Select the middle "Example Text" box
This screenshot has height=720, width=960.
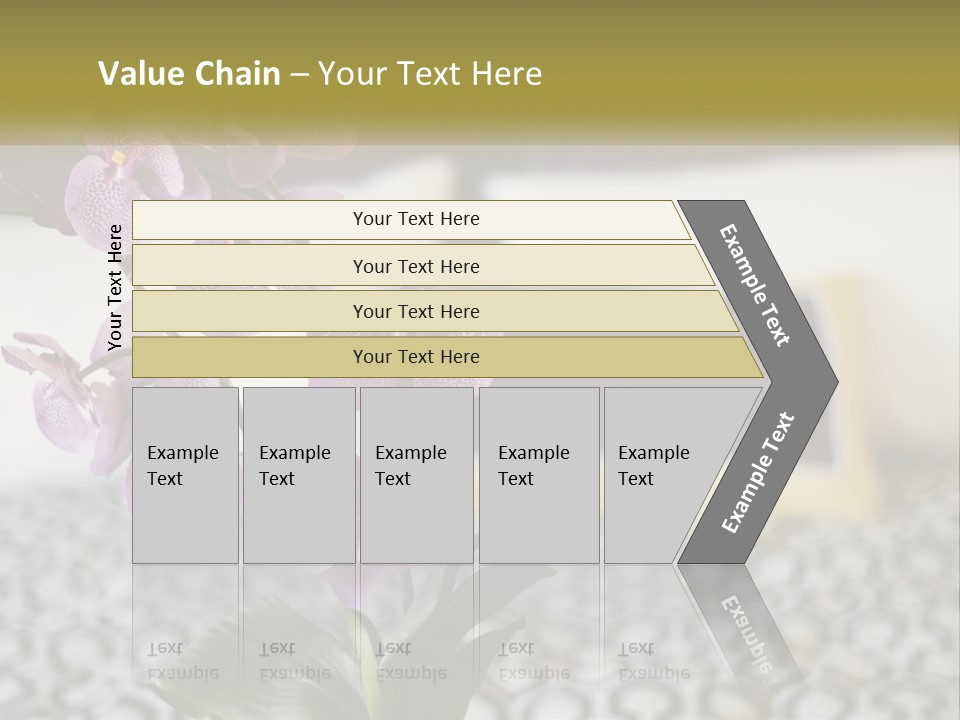pos(416,475)
